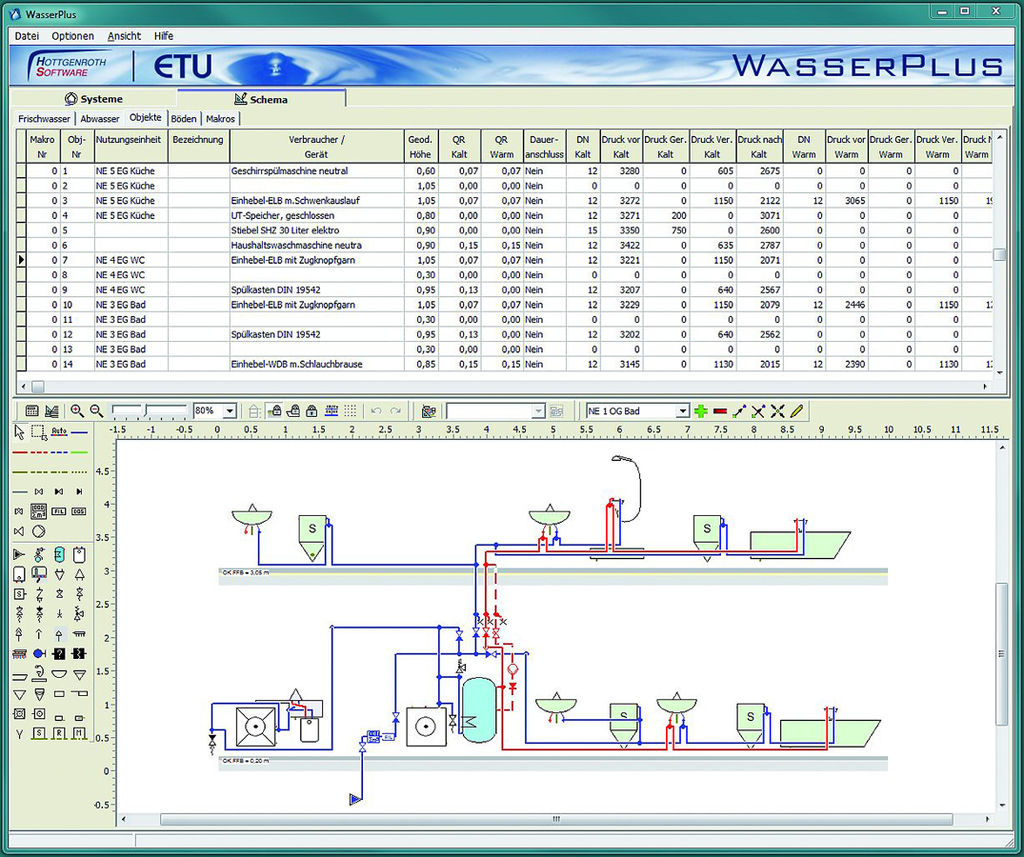
Task: Toggle the blue ruler/snap toolbar button
Action: (x=331, y=411)
